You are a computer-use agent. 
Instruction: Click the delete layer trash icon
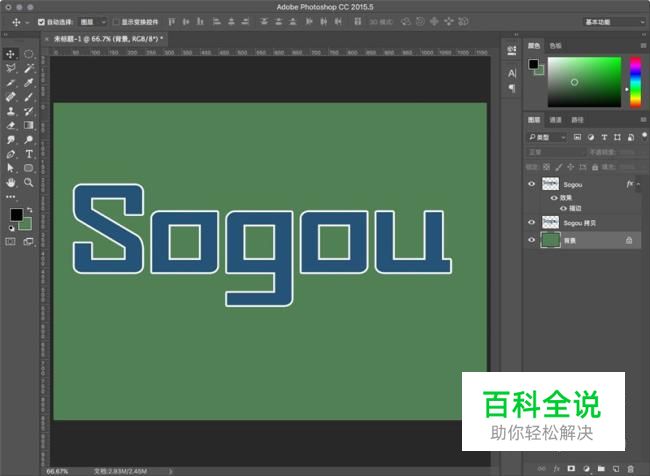pos(631,469)
